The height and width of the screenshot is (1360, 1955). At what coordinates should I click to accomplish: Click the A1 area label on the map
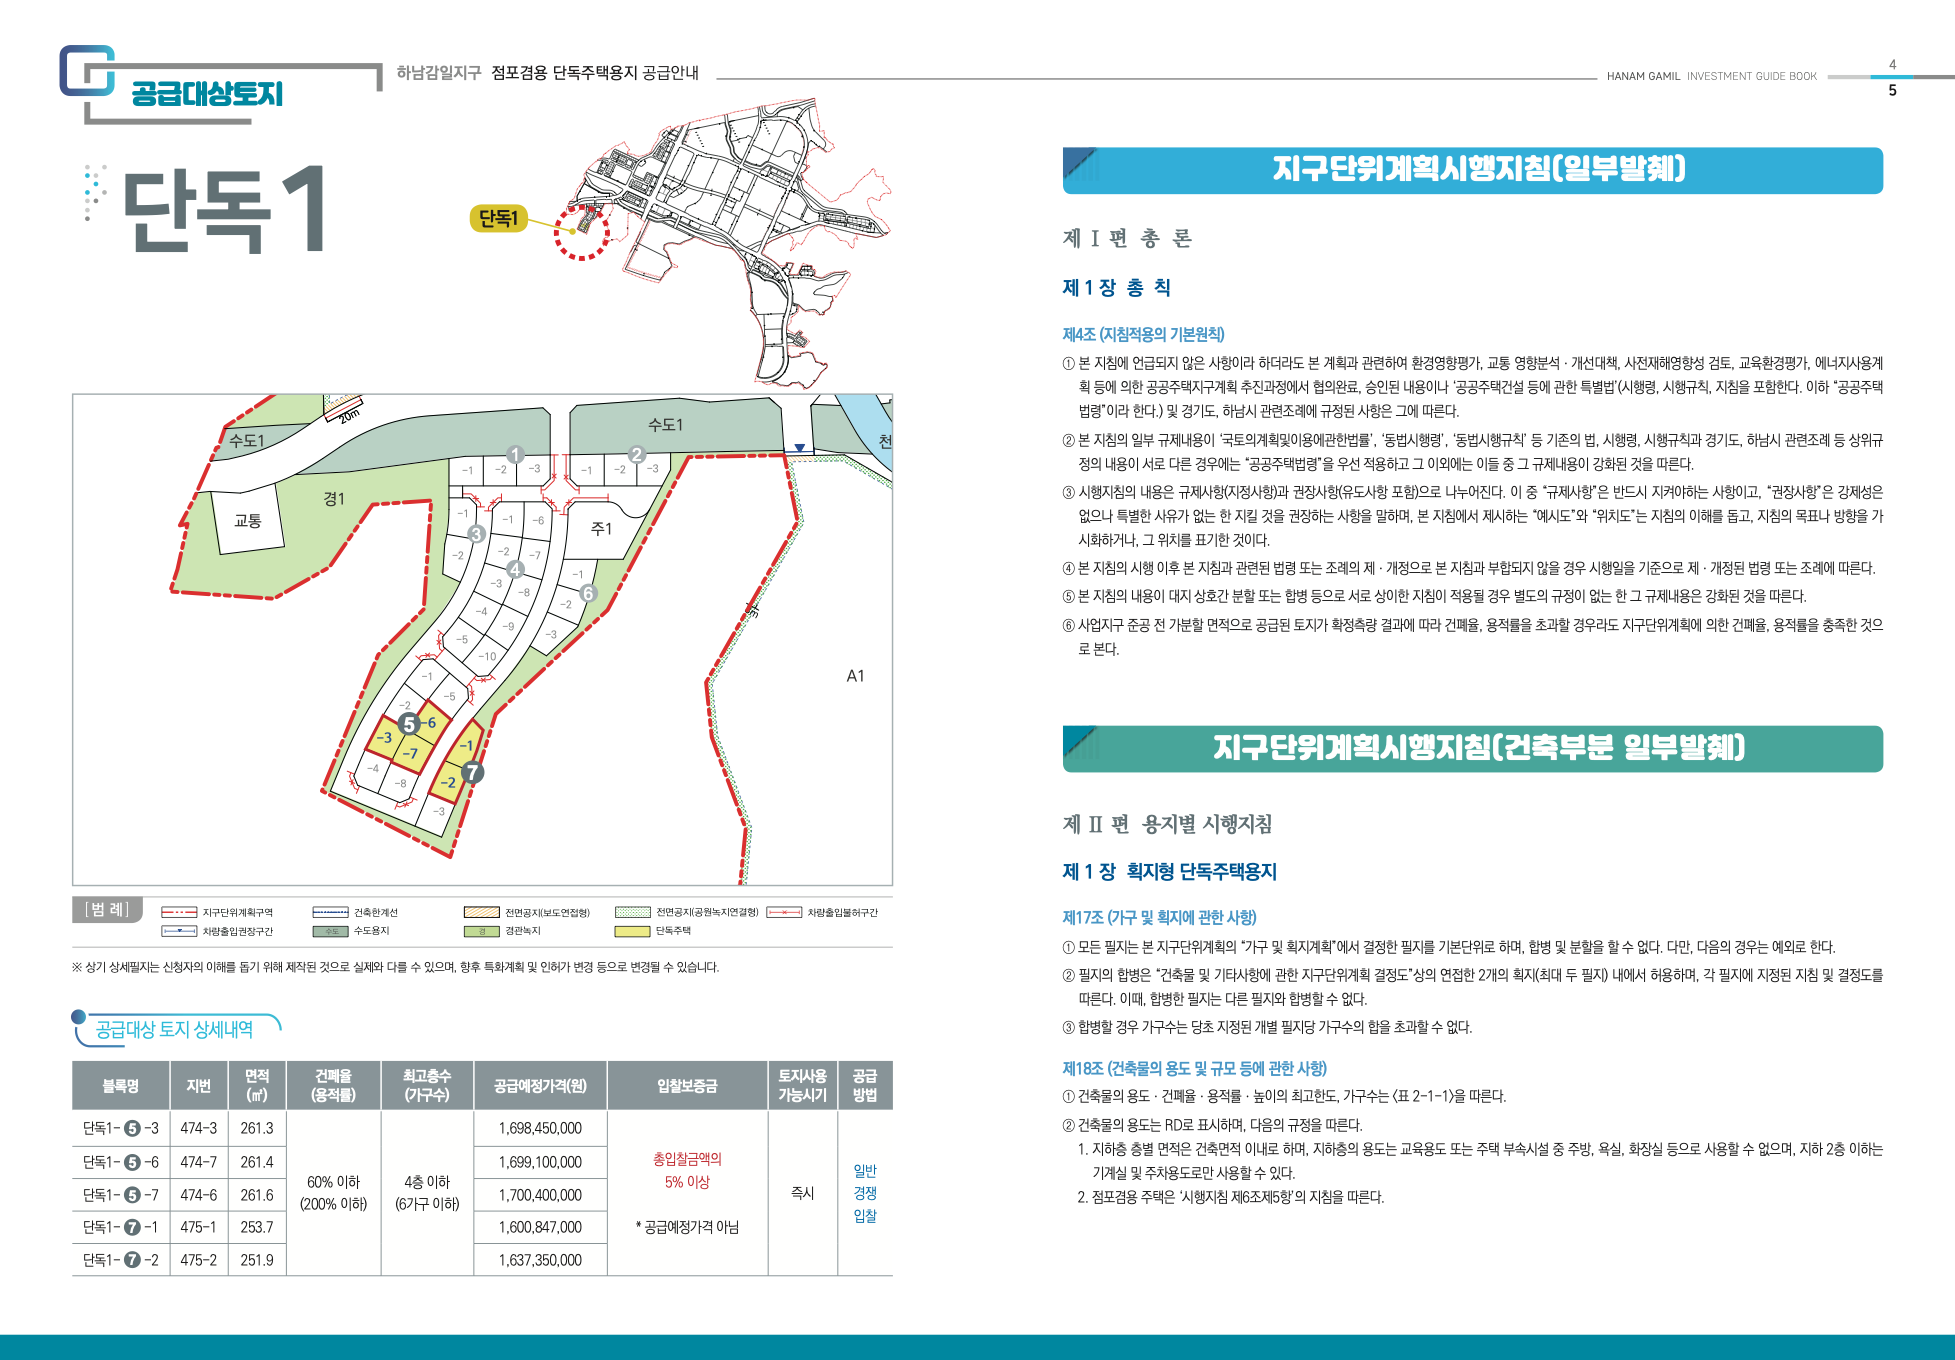click(855, 676)
